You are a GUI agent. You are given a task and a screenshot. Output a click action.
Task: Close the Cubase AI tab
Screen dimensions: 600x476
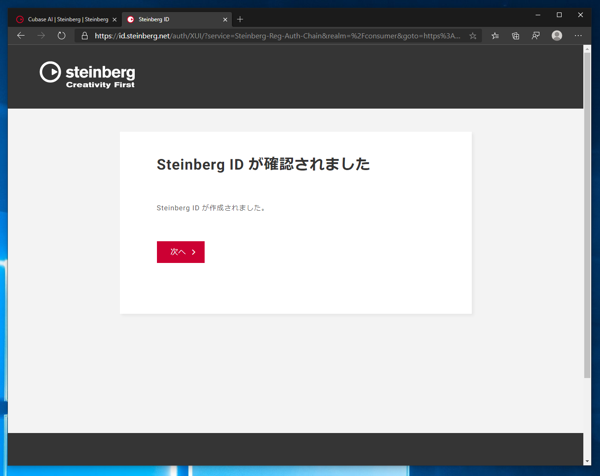[x=114, y=20]
